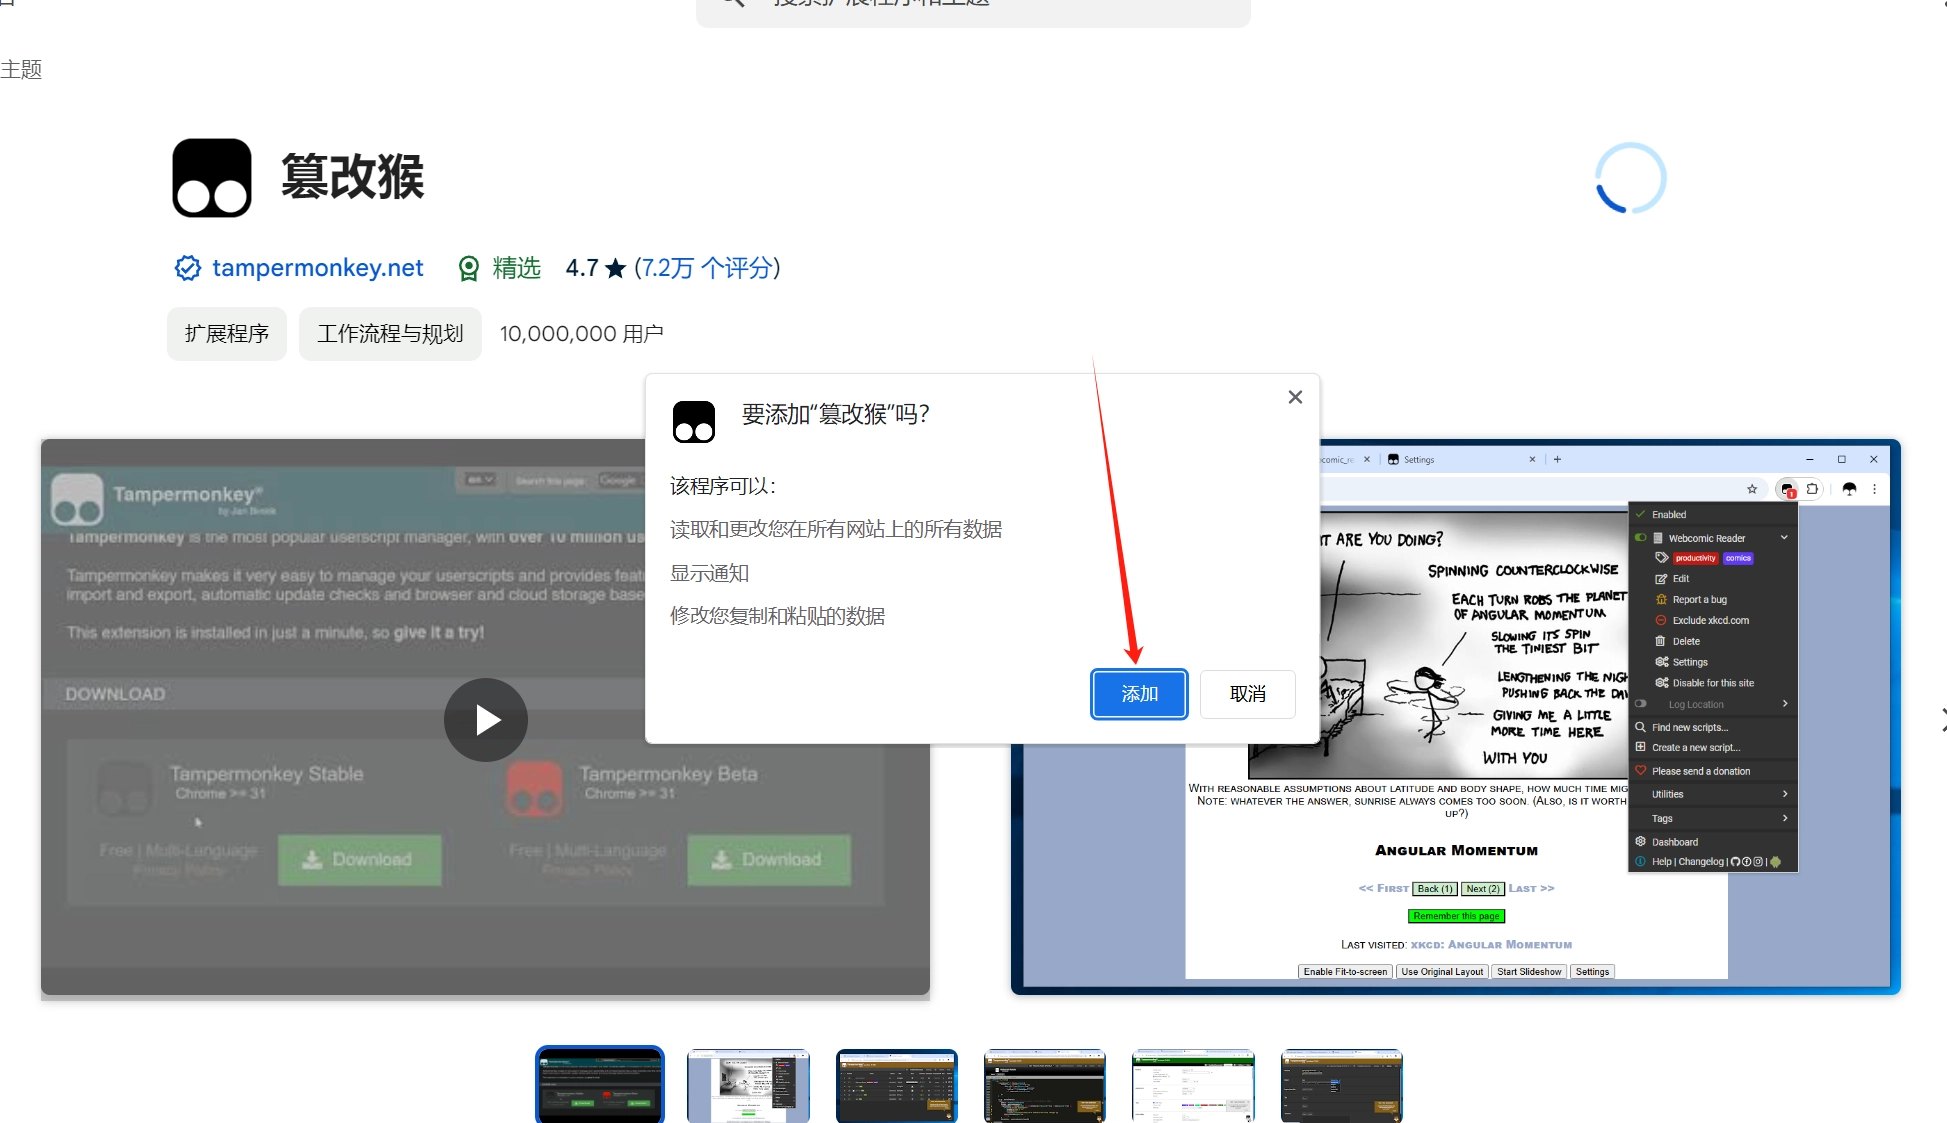Confirm by clicking the 添加 button
1947x1123 pixels.
pos(1139,694)
